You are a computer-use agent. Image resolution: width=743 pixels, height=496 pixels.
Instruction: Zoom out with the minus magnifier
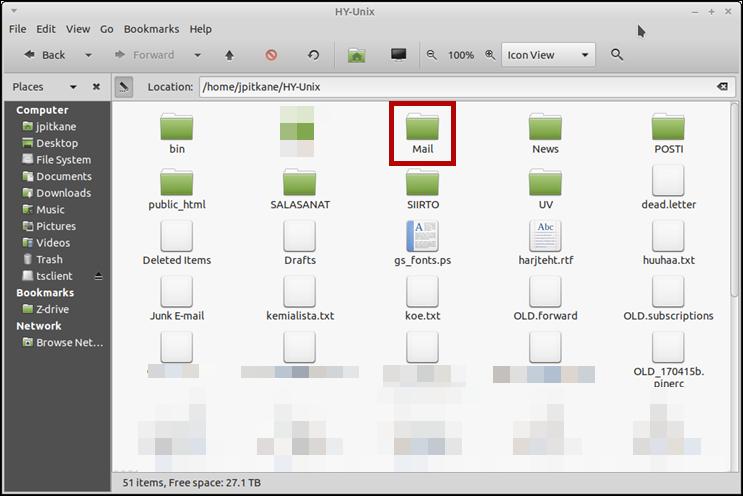click(432, 55)
